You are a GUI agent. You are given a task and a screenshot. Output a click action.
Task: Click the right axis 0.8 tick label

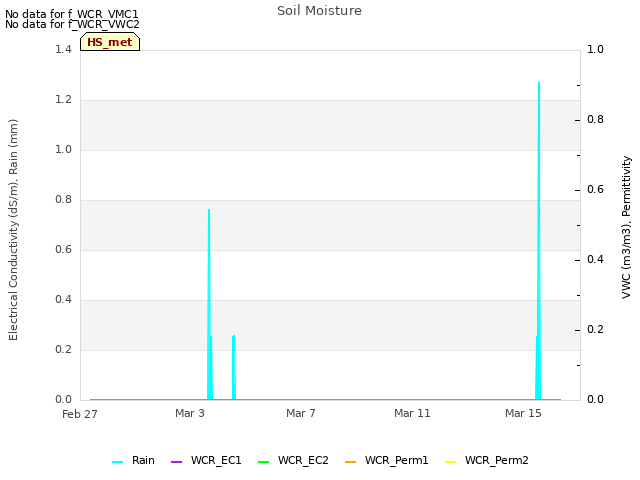[x=595, y=120]
